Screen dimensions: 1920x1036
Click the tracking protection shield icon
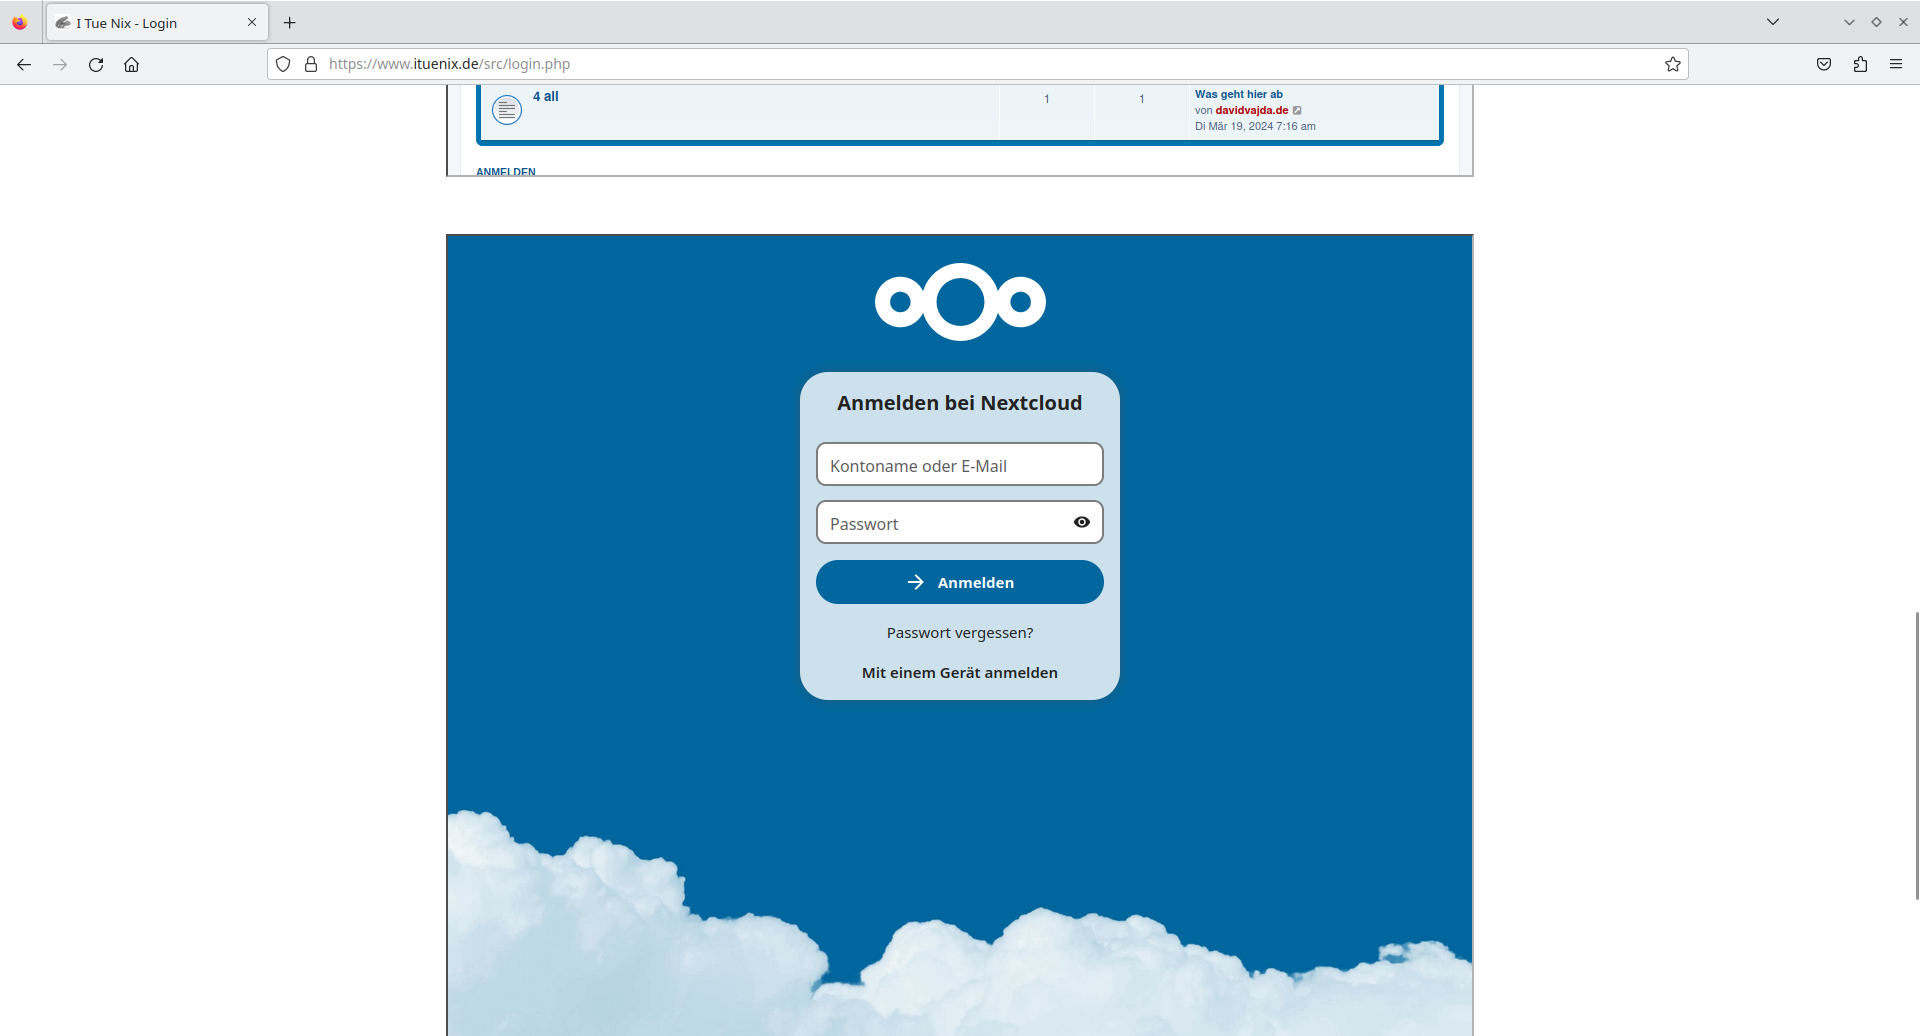pos(283,64)
